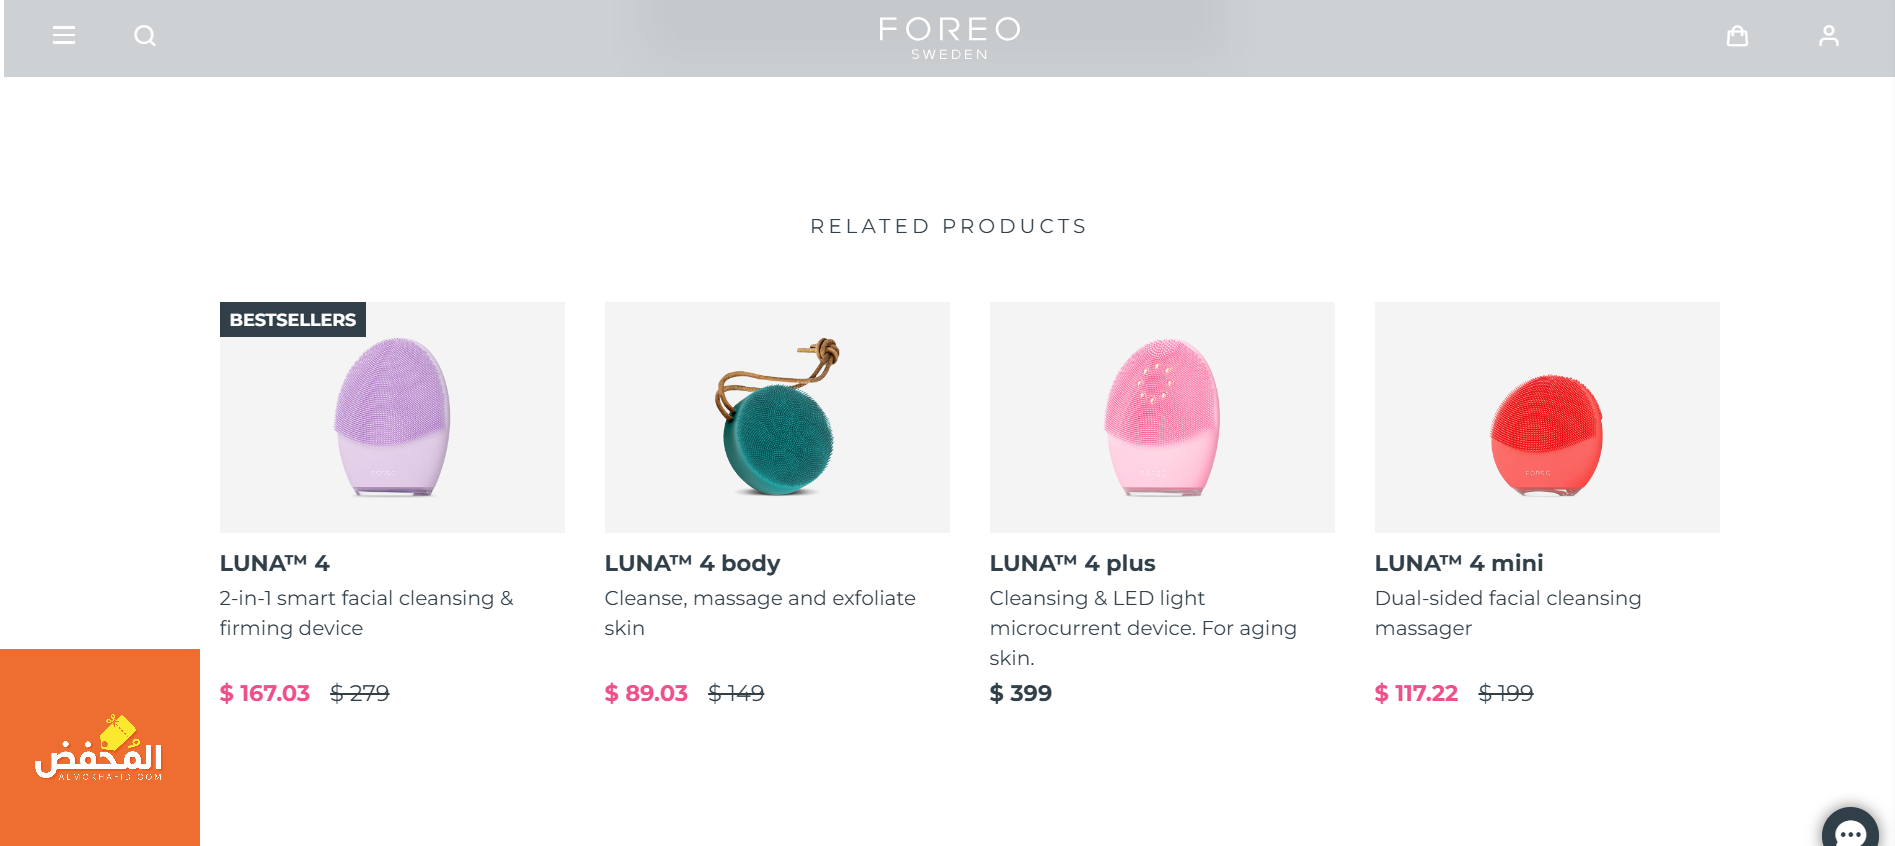
Task: Open the hamburger navigation menu
Action: pyautogui.click(x=64, y=36)
